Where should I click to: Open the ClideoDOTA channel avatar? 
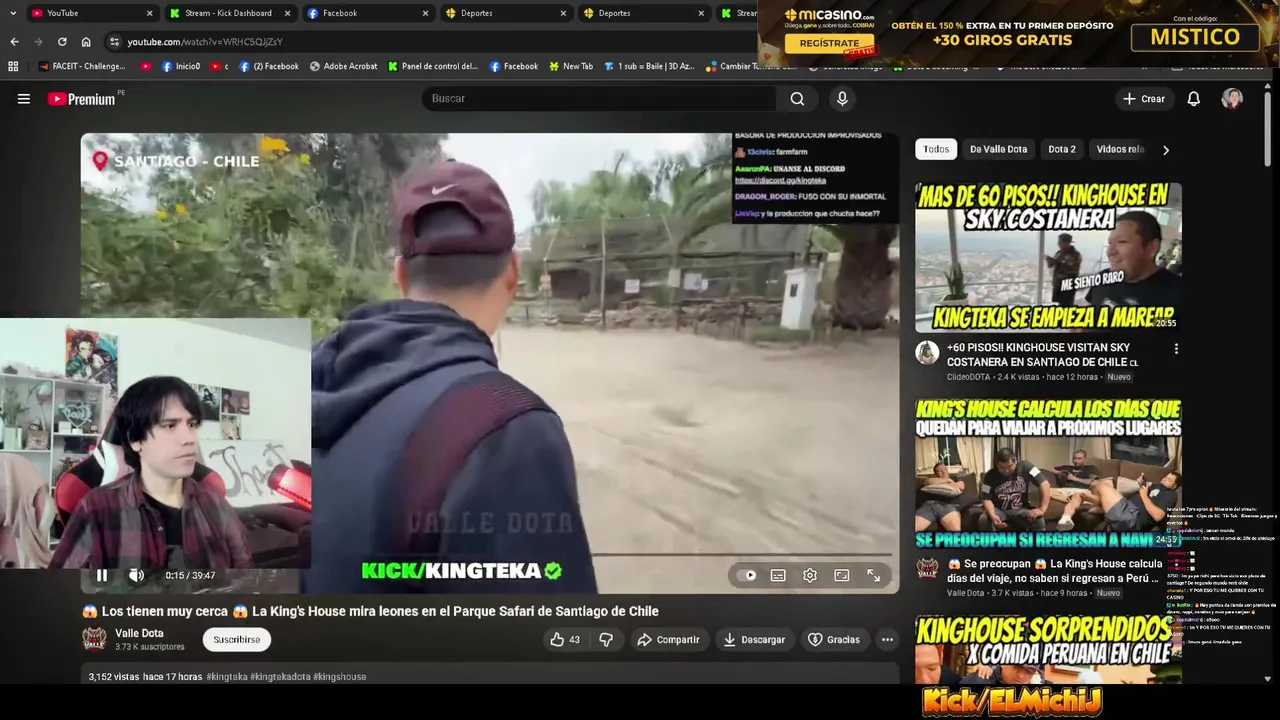928,353
